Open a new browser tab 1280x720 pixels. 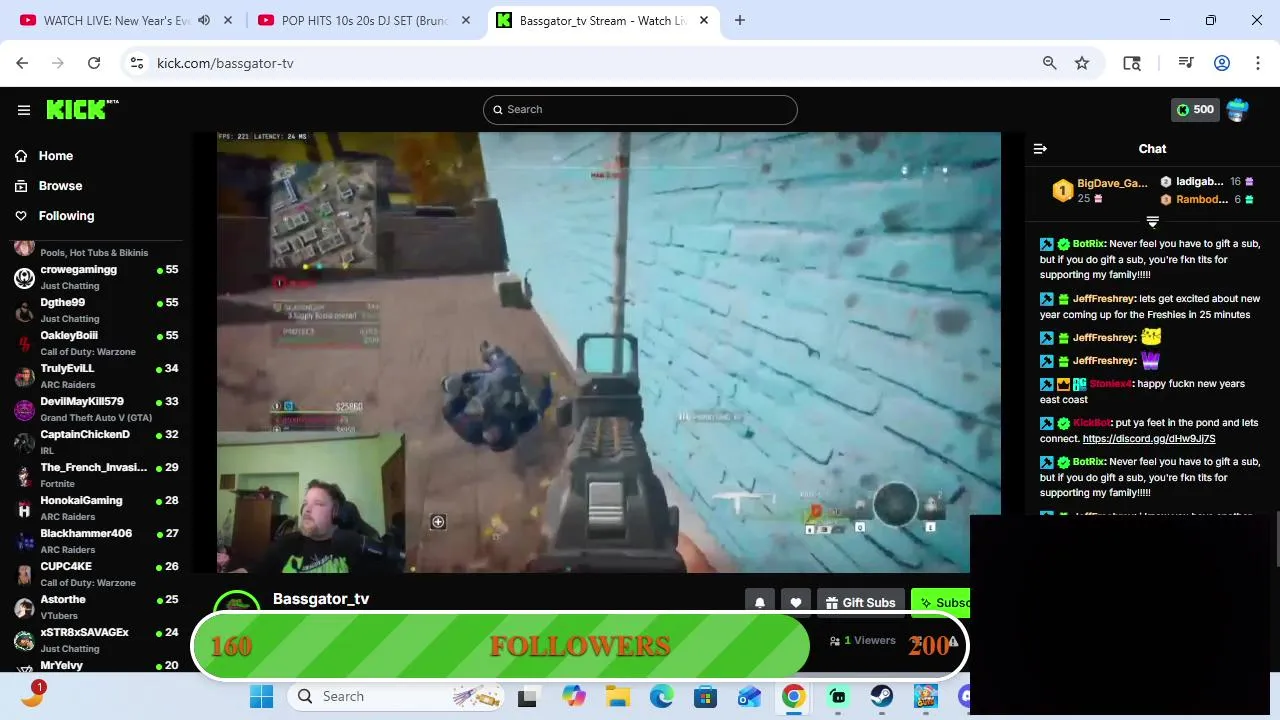tap(740, 20)
